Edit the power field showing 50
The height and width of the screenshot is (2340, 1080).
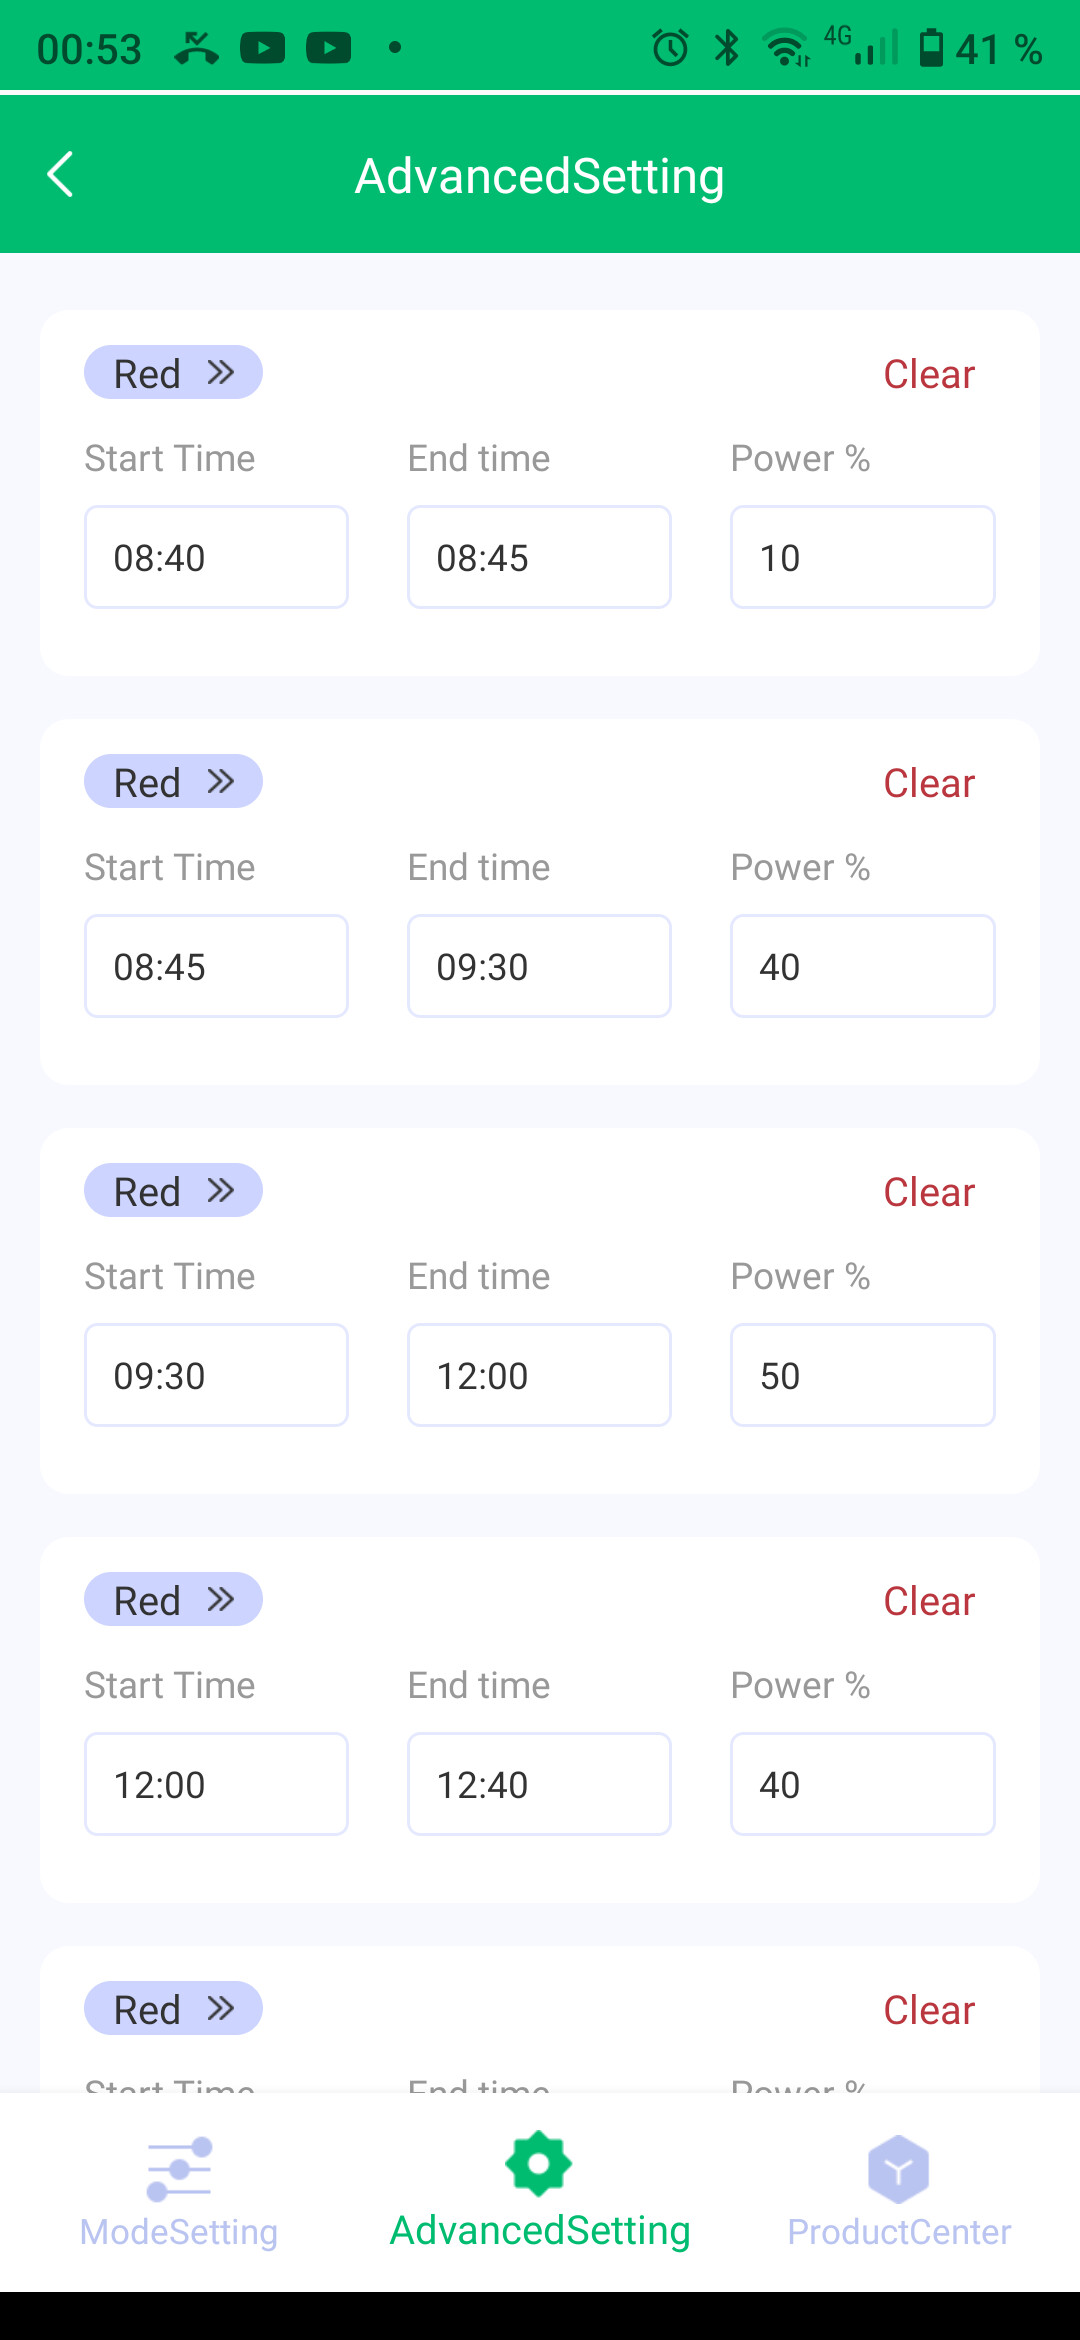[x=862, y=1375]
